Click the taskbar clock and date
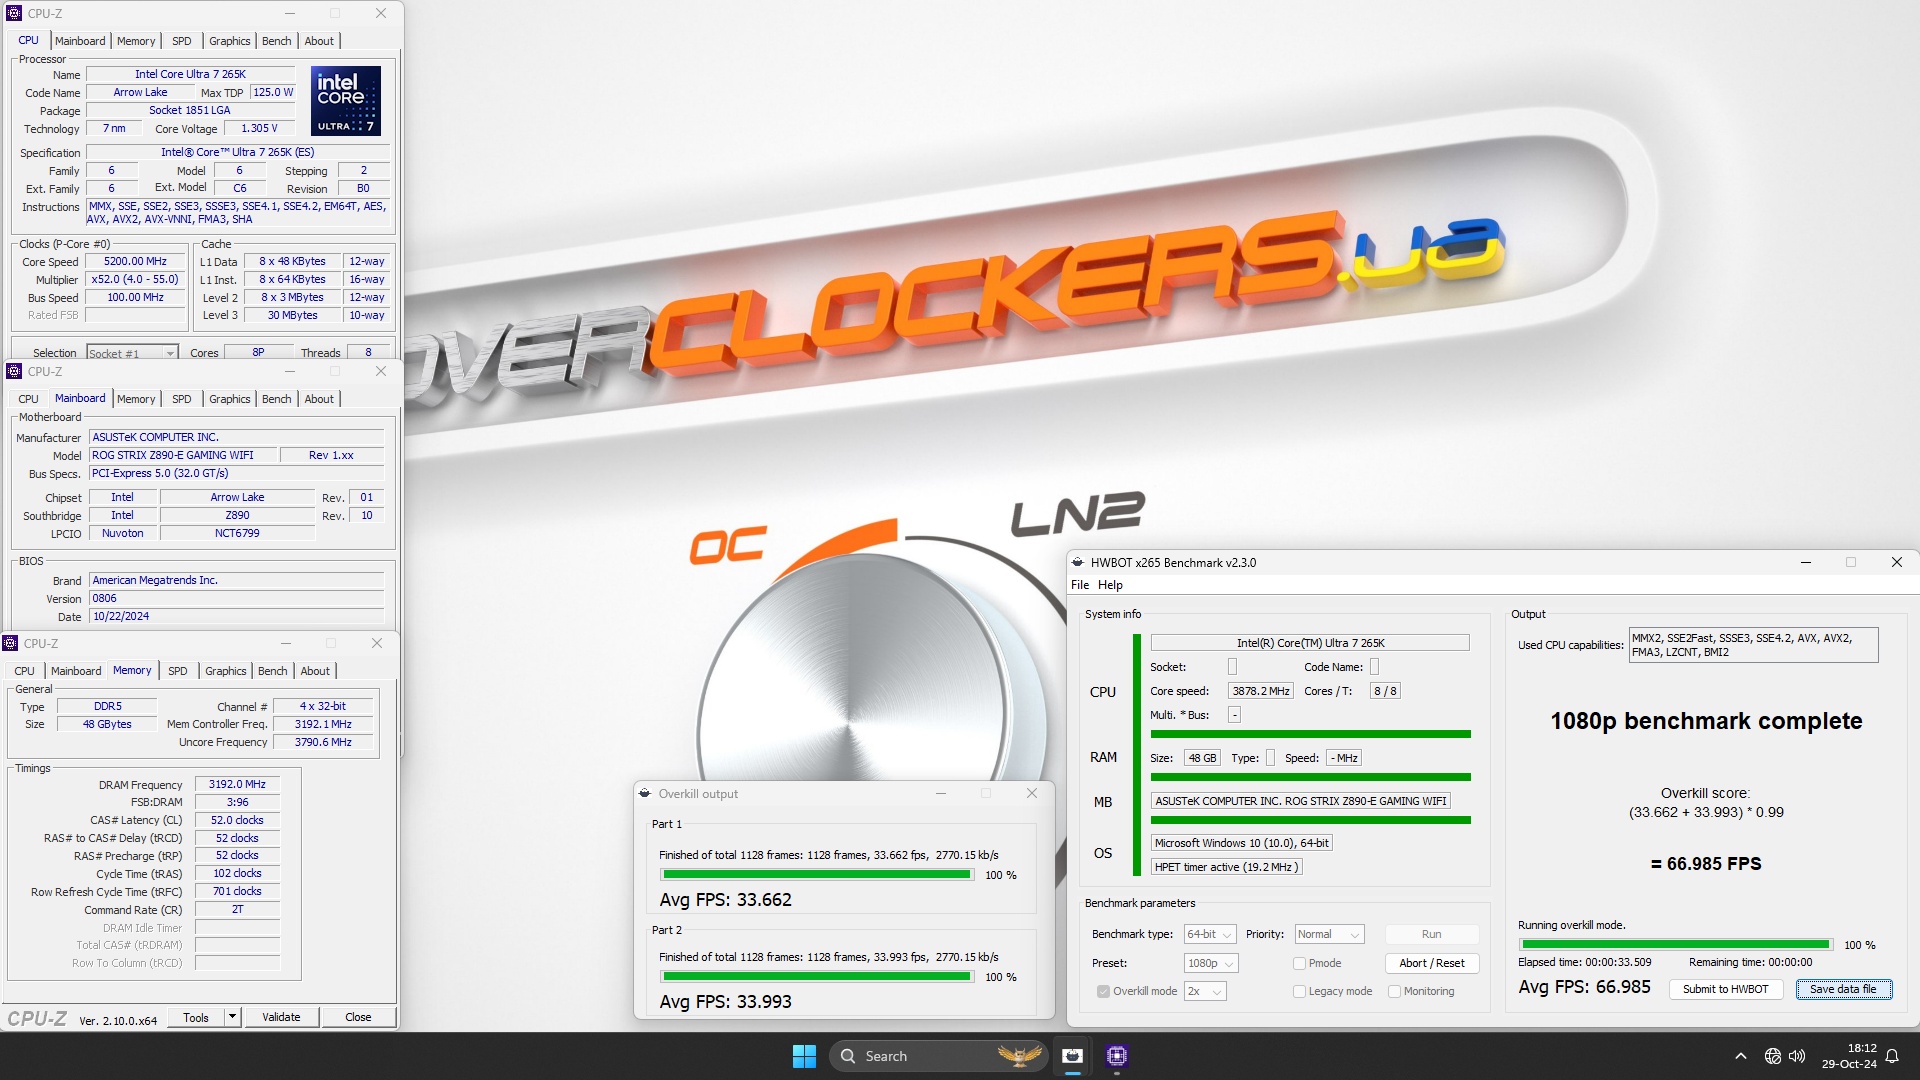Image resolution: width=1920 pixels, height=1080 pixels. click(x=1849, y=1056)
